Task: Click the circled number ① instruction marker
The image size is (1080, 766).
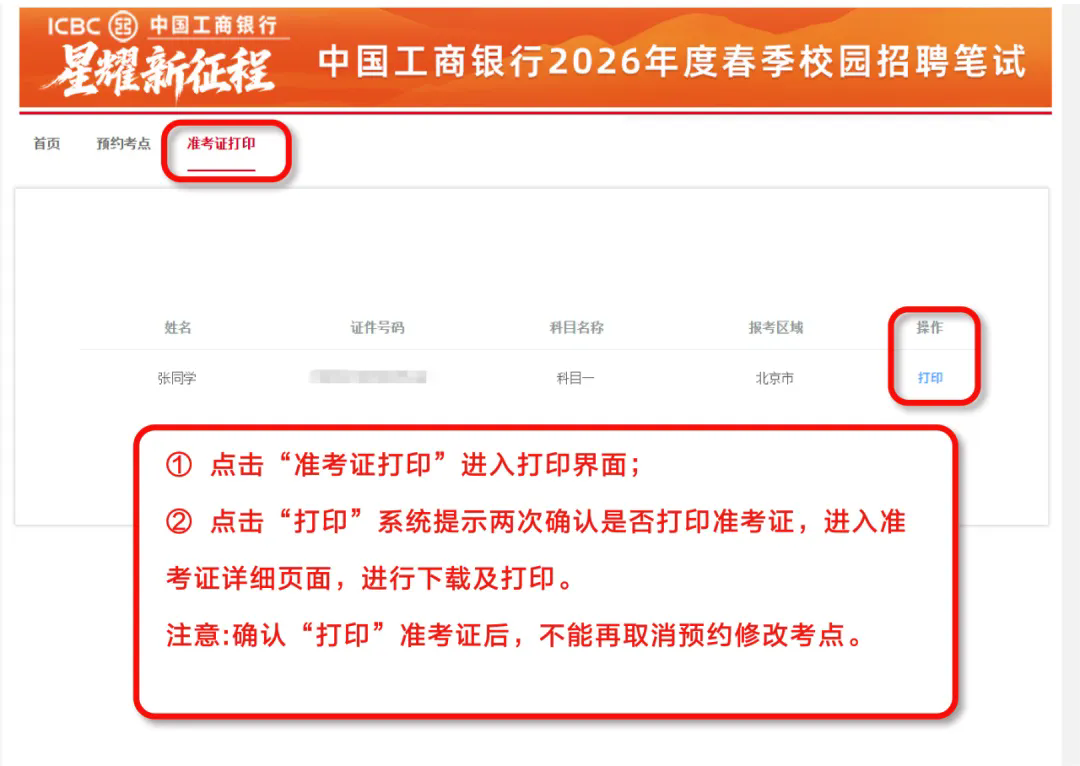Action: (179, 464)
